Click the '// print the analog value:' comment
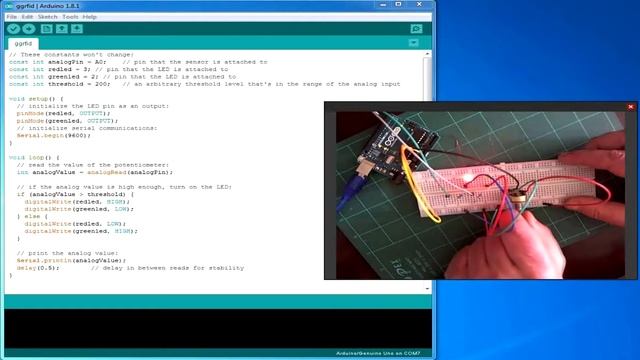This screenshot has height=360, width=640. (x=67, y=253)
